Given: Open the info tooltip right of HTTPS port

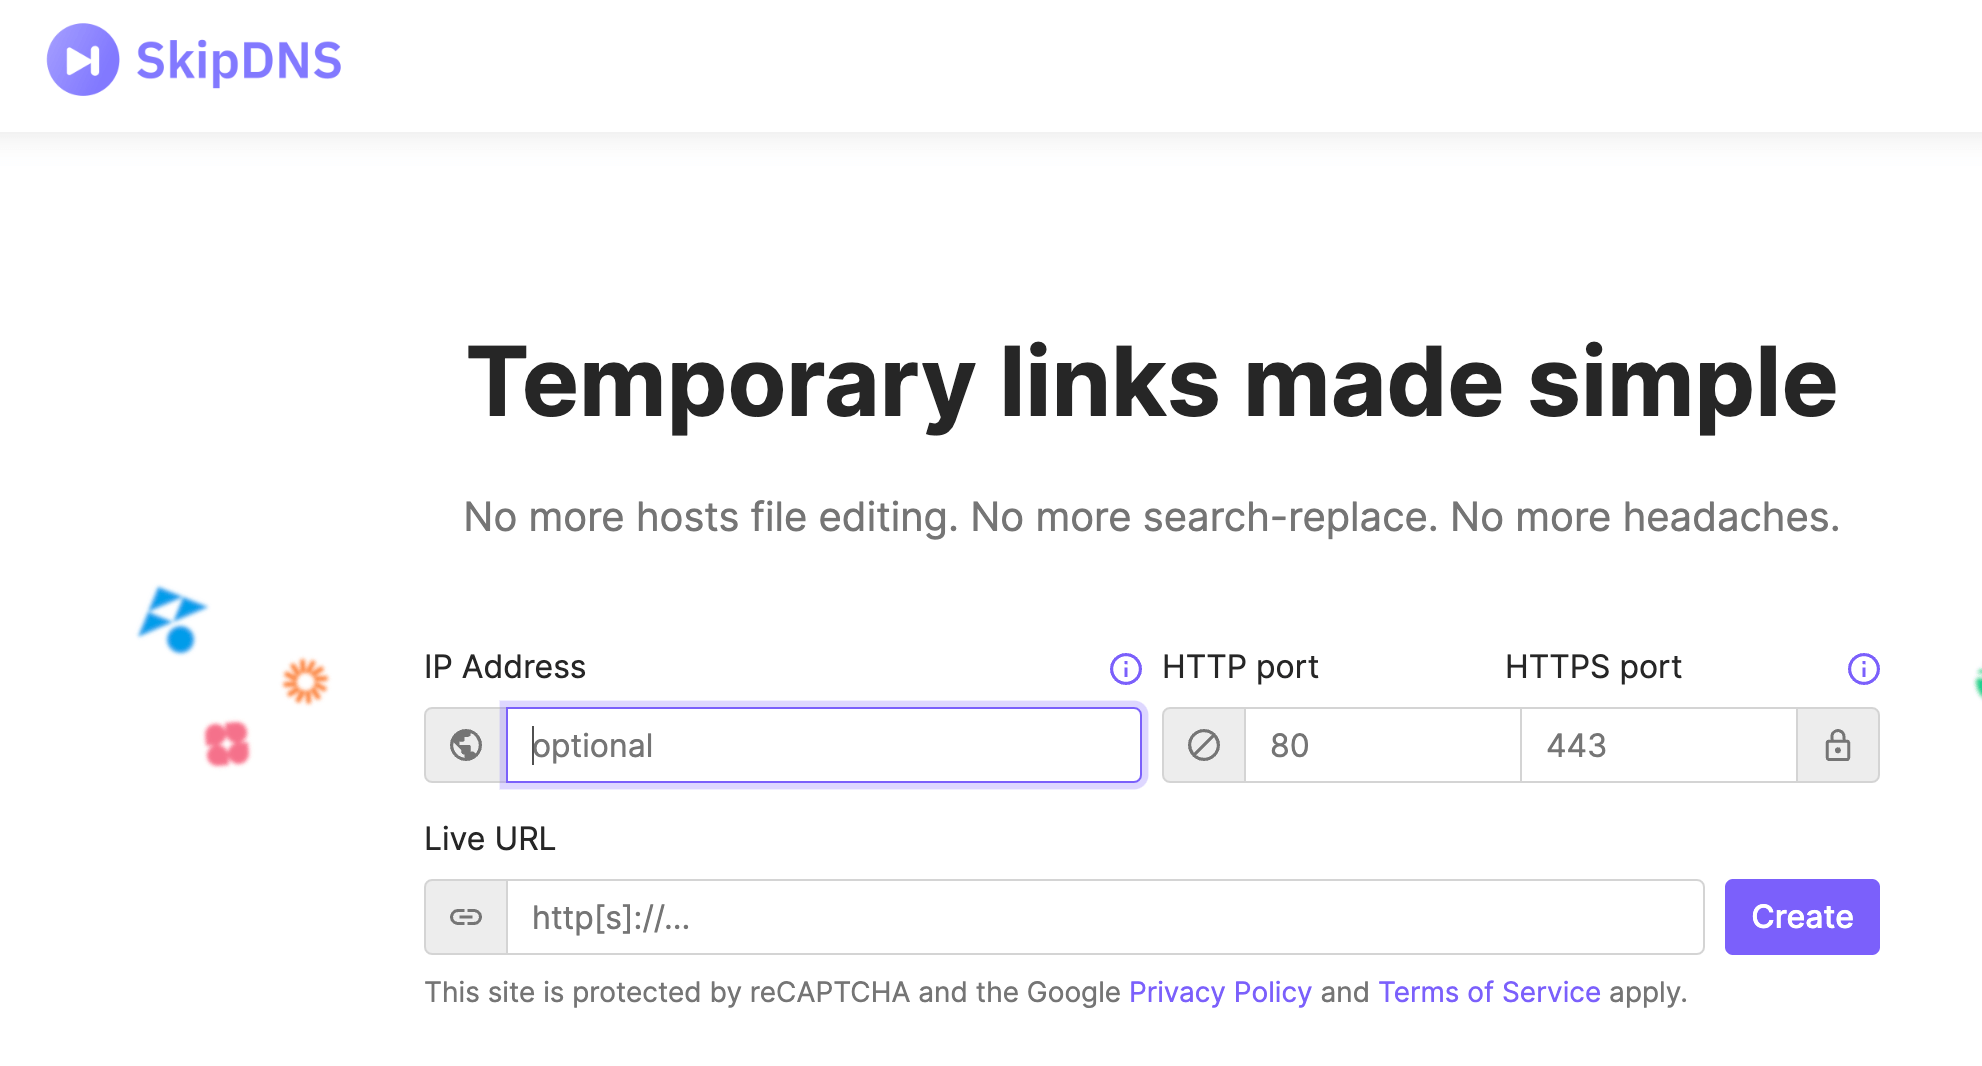Looking at the screenshot, I should coord(1863,669).
